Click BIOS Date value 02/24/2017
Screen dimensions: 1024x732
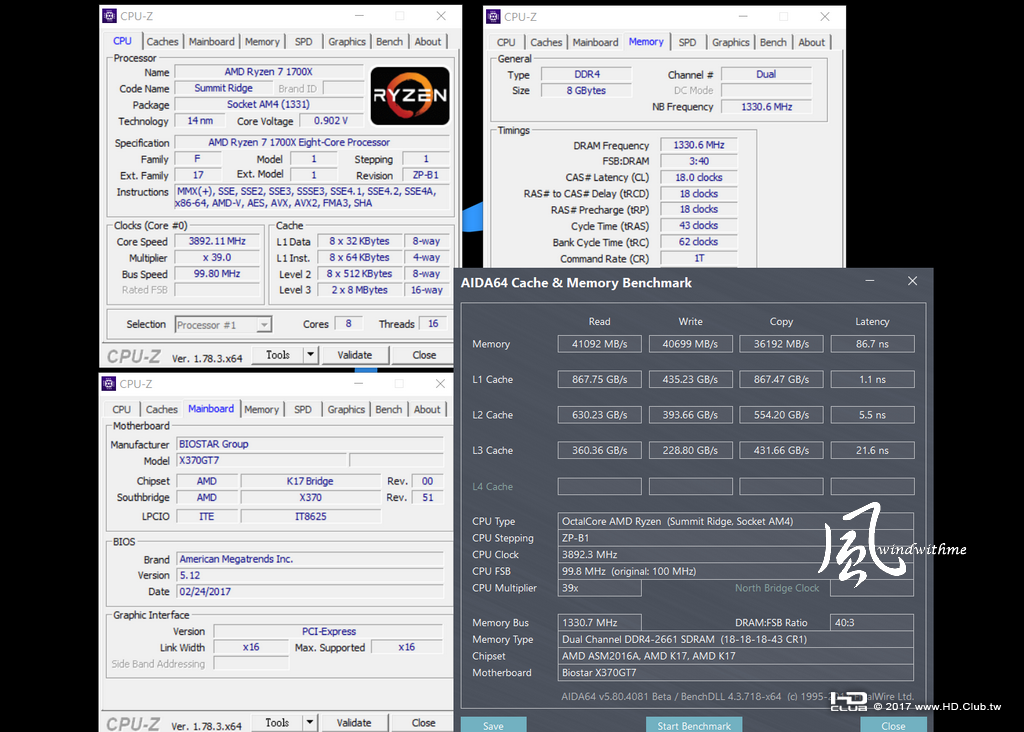[x=310, y=592]
